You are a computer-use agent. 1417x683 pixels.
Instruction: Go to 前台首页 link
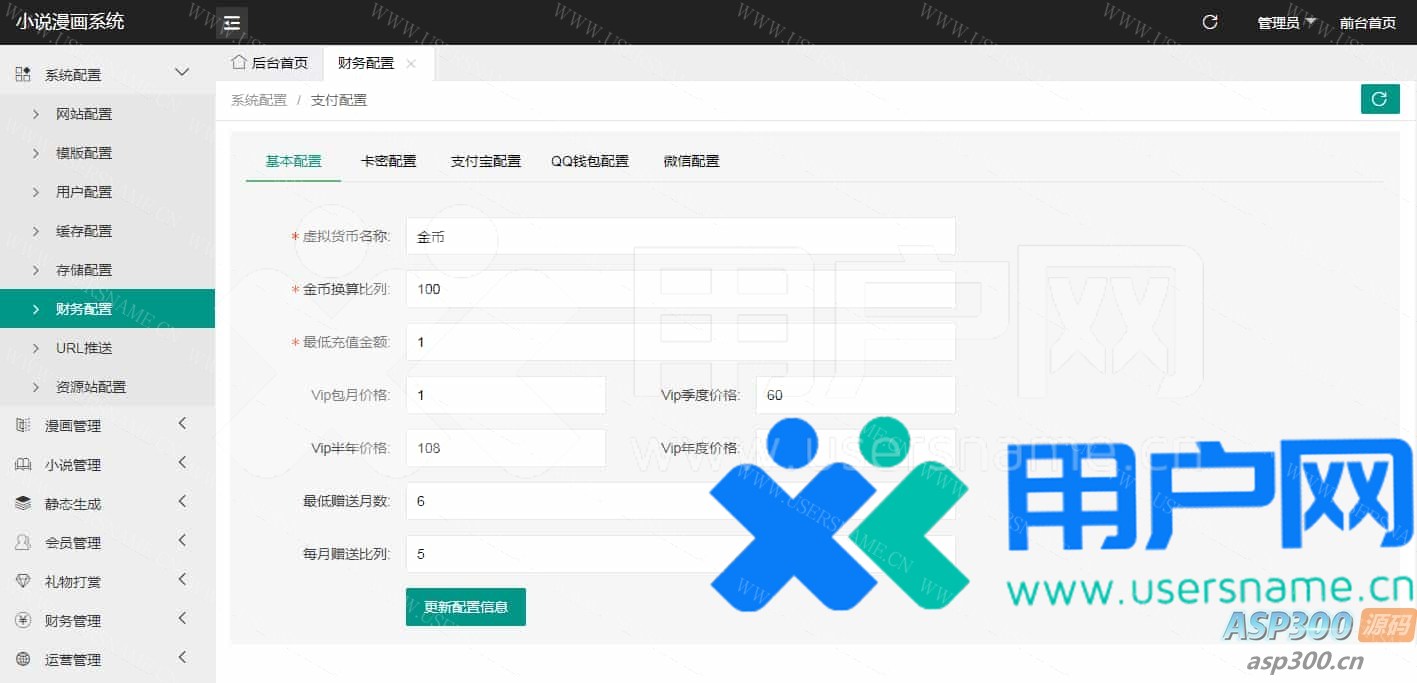1367,23
